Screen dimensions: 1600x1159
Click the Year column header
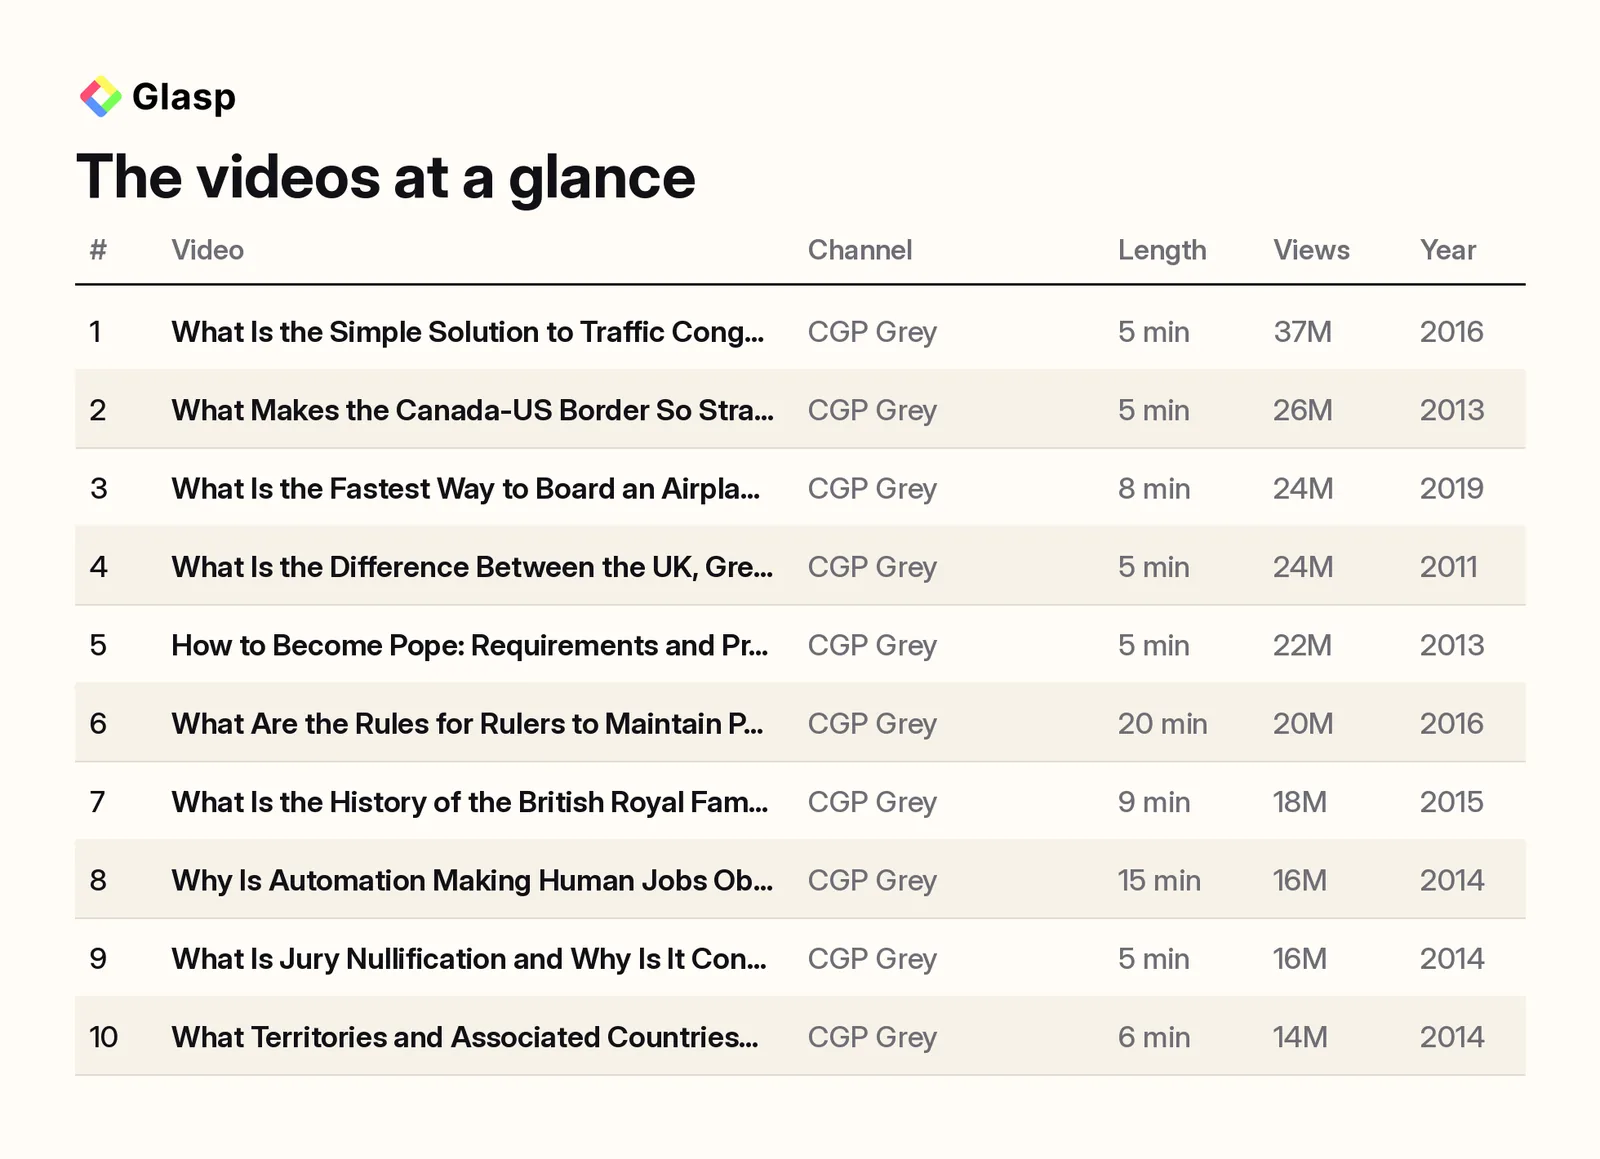[x=1448, y=250]
